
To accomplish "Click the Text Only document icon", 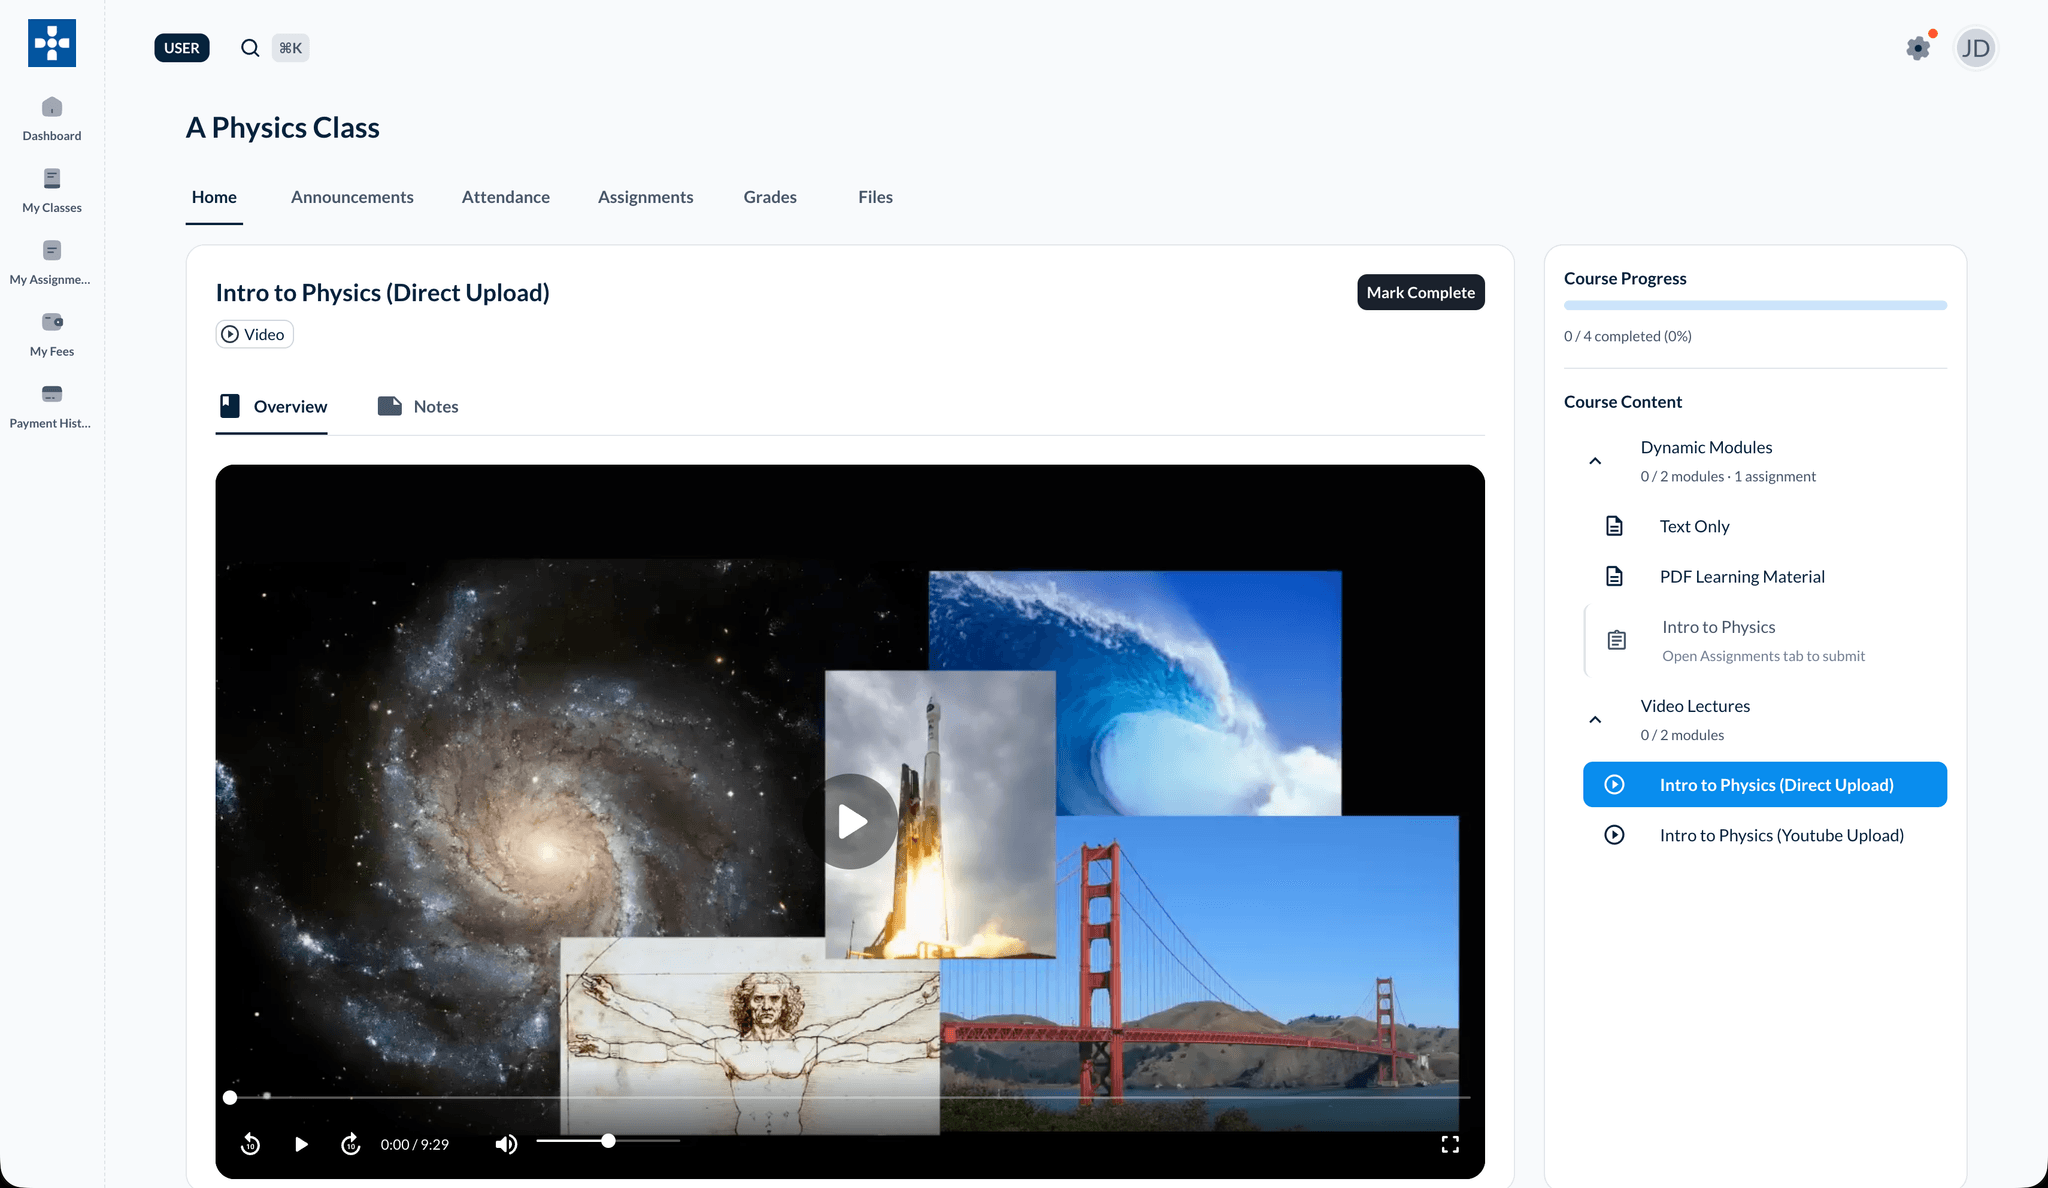I will [x=1614, y=526].
